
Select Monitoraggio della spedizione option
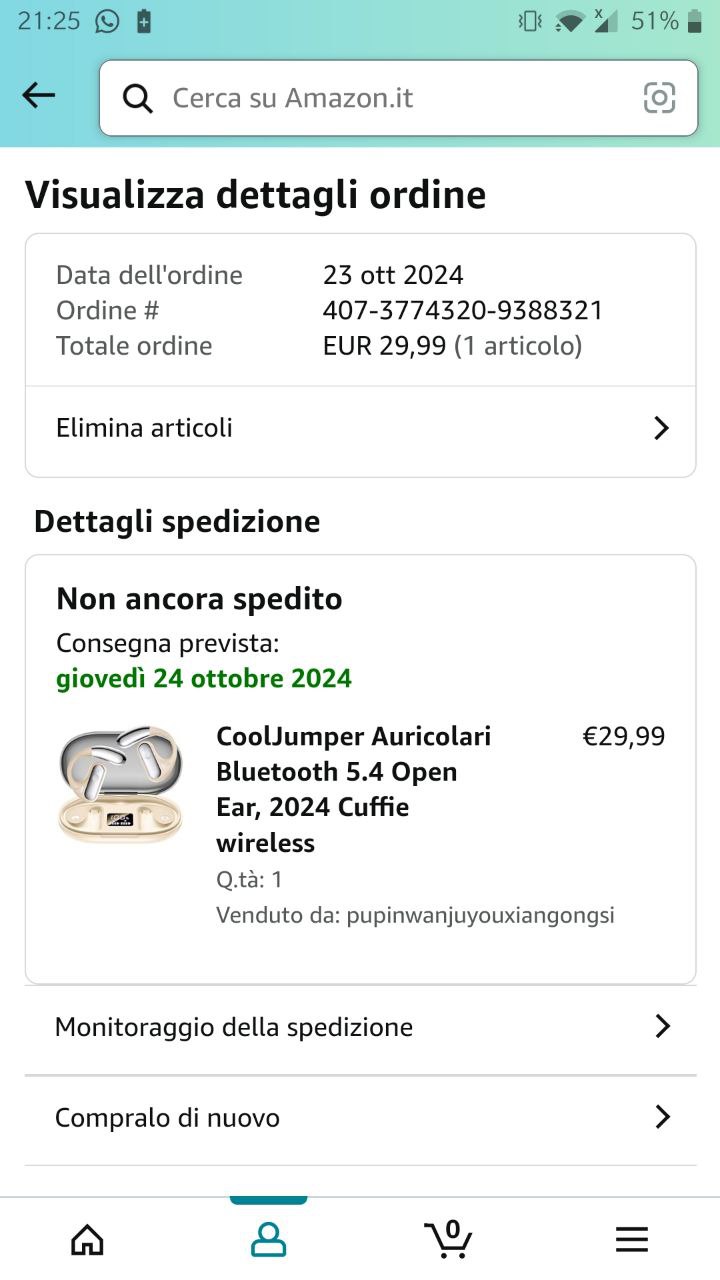(x=300, y=1027)
